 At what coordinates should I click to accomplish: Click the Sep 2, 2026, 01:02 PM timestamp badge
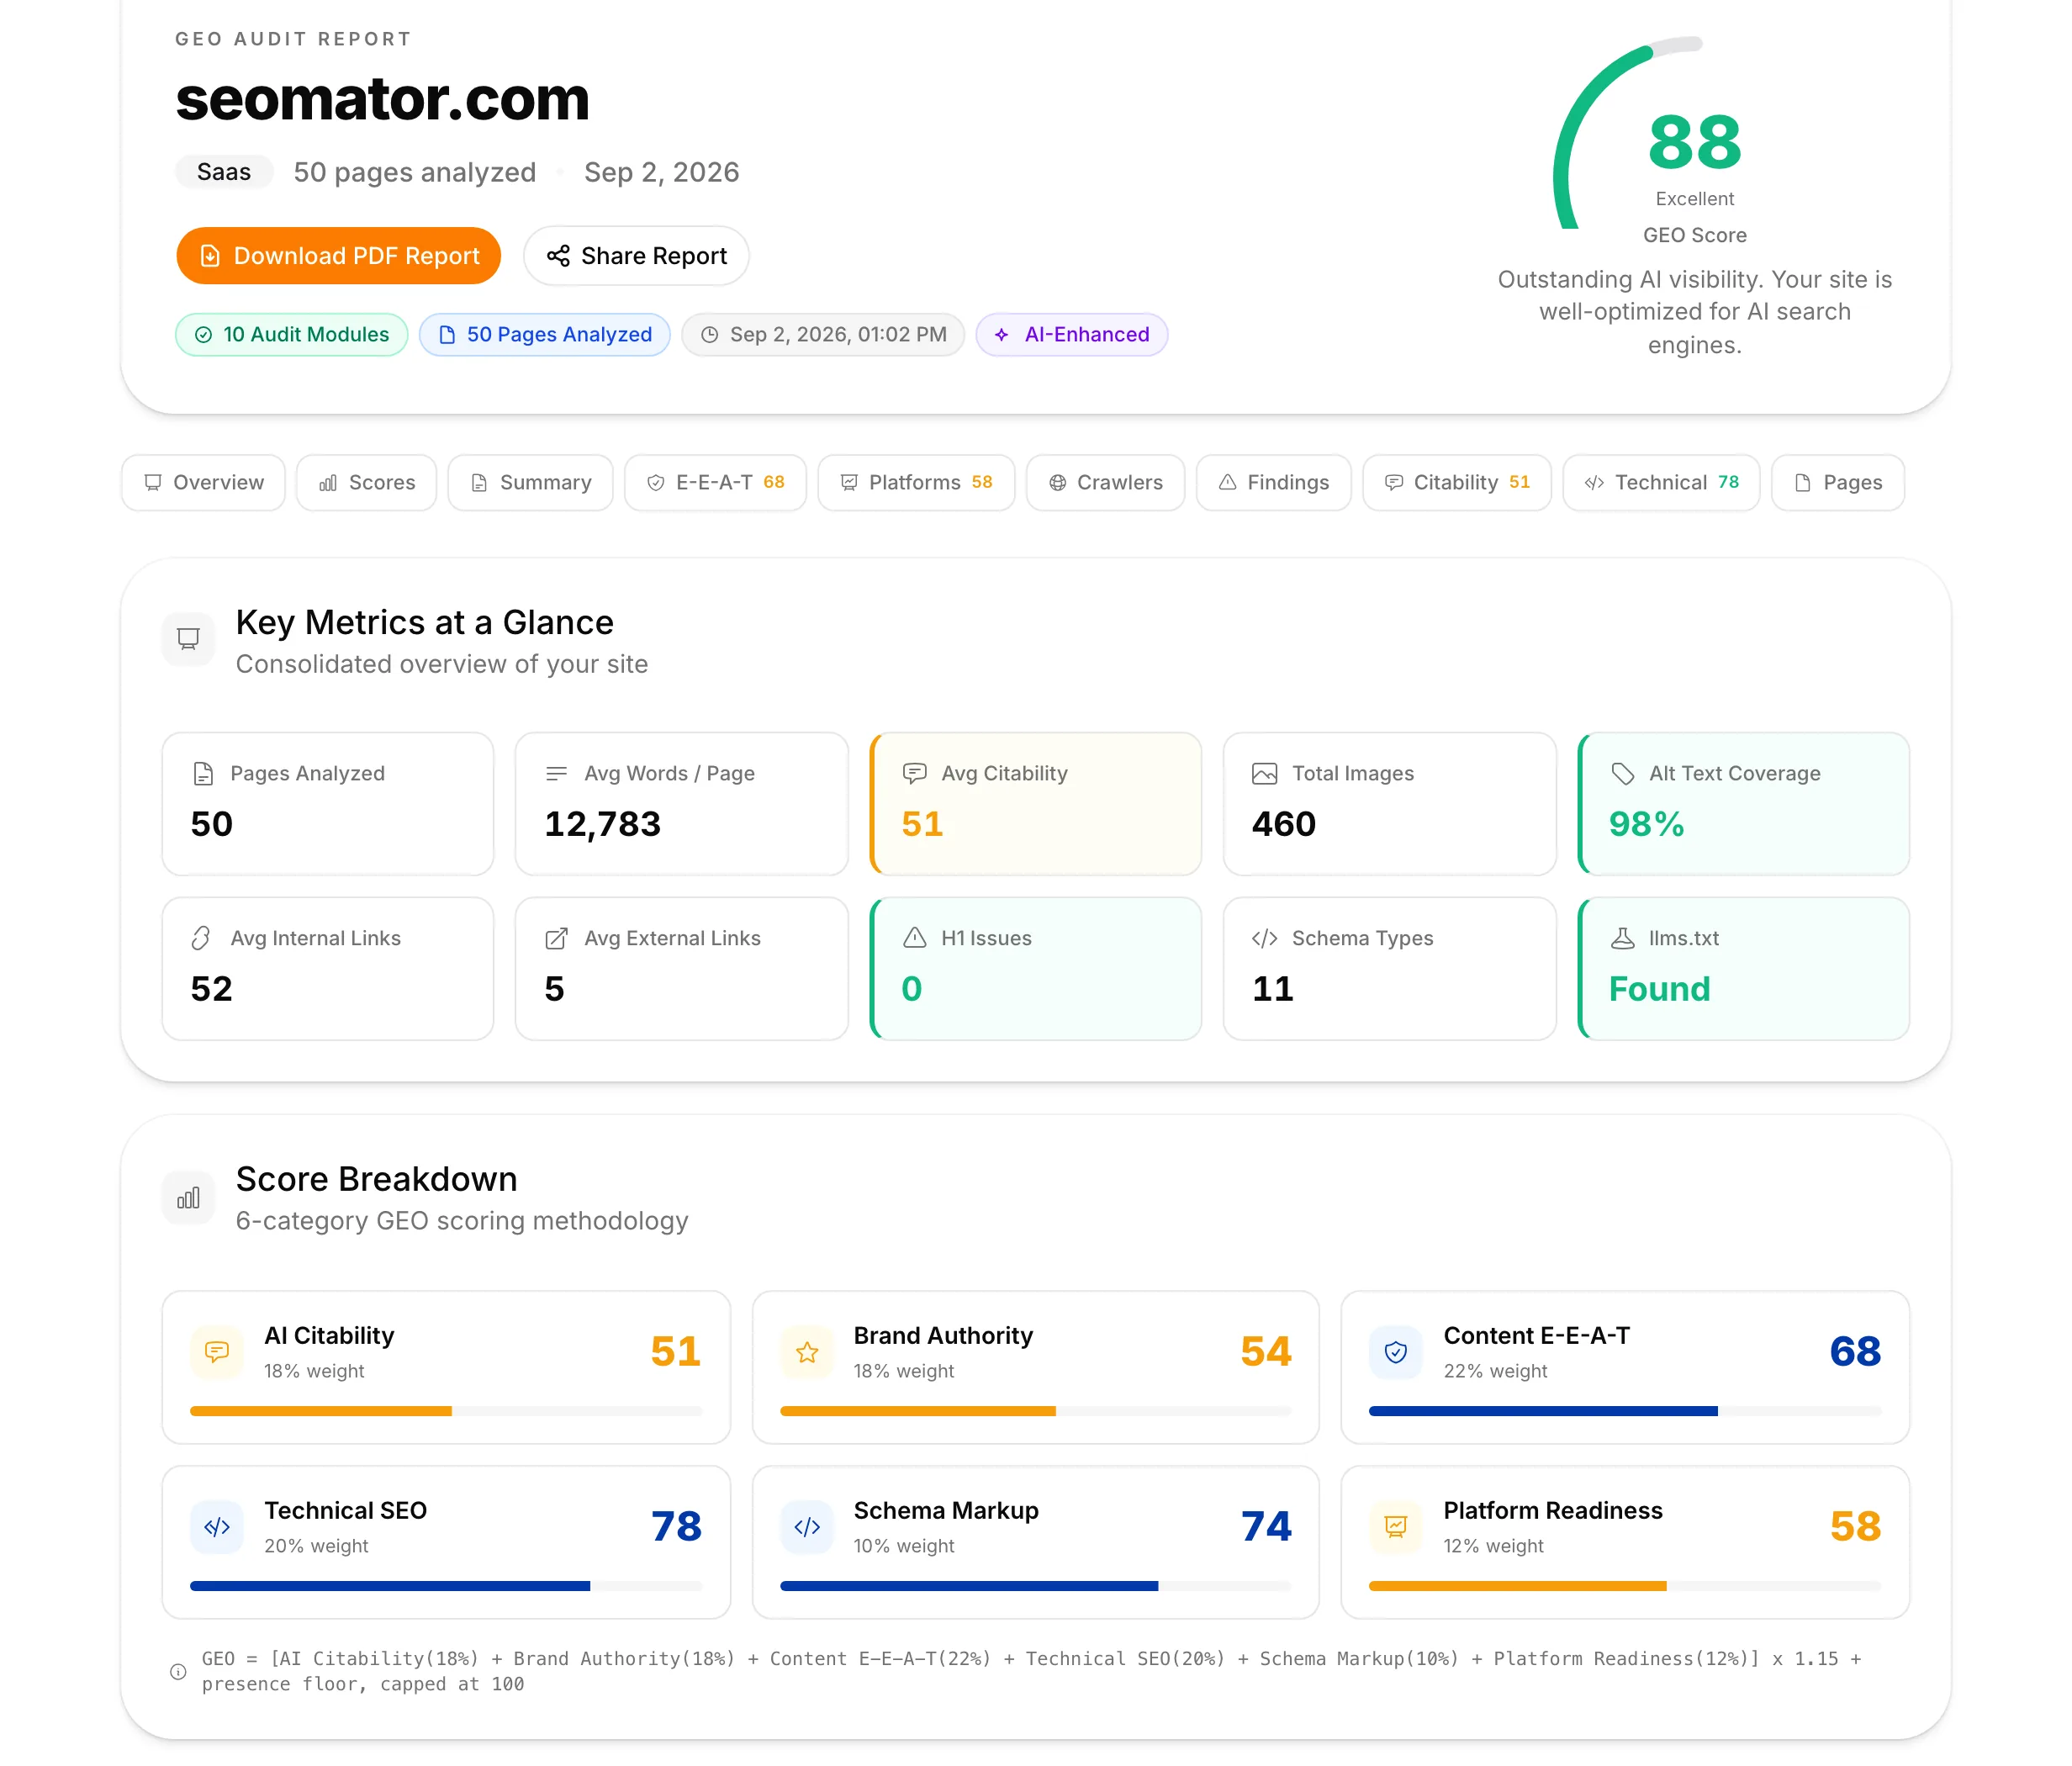823,335
